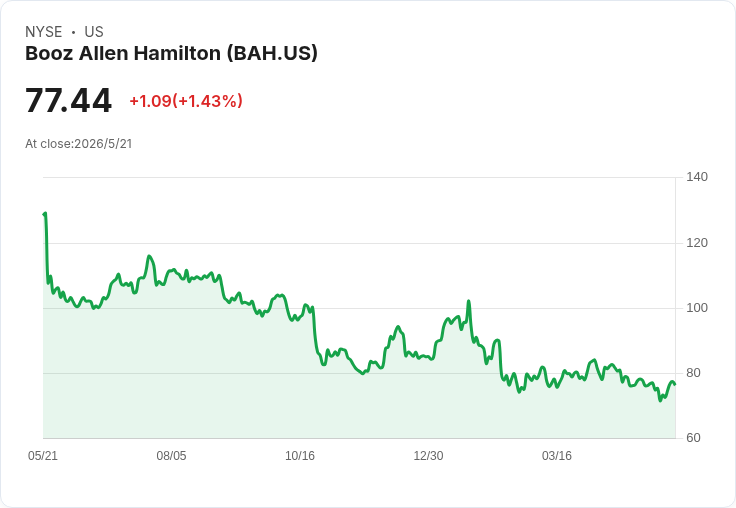Click the final data point on the line
This screenshot has width=736, height=508.
tap(675, 384)
